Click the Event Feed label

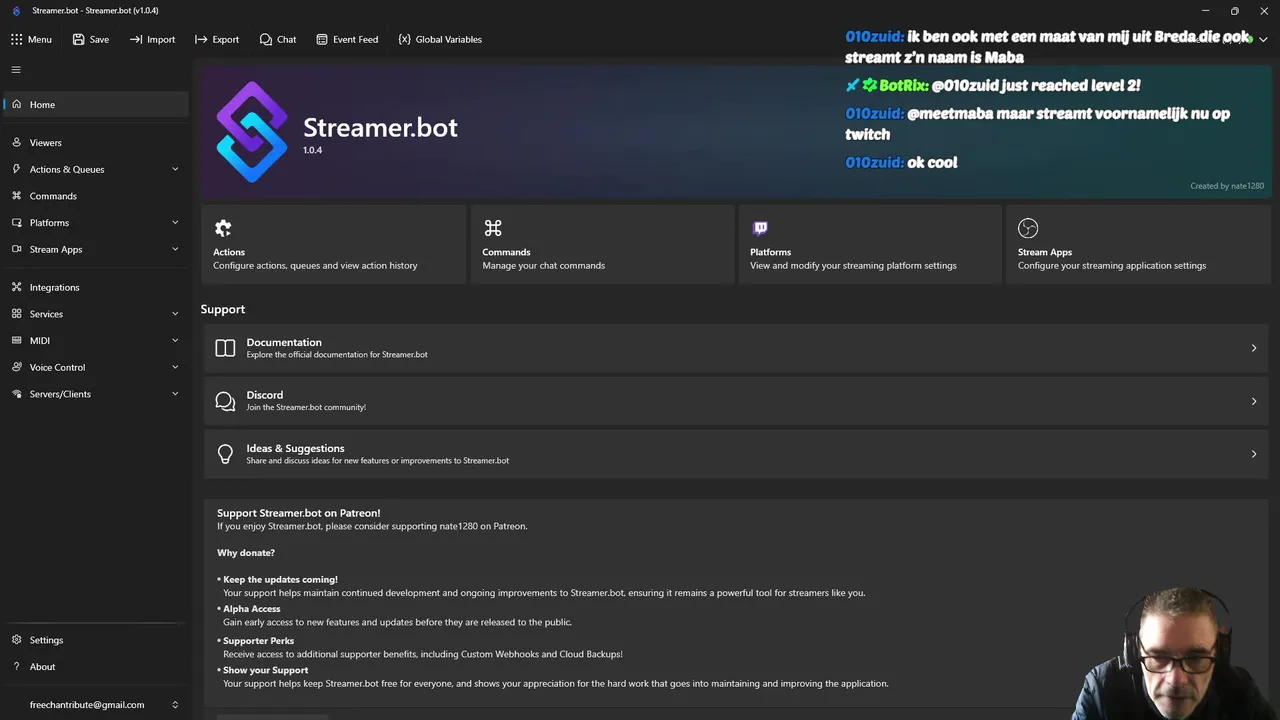[355, 39]
